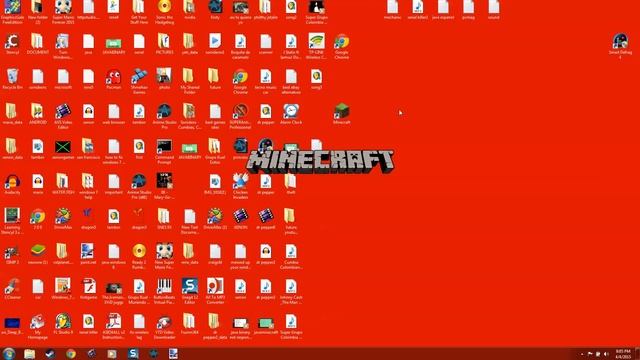
Task: Launch the FL Studio 9 shortcut
Action: click(63, 324)
